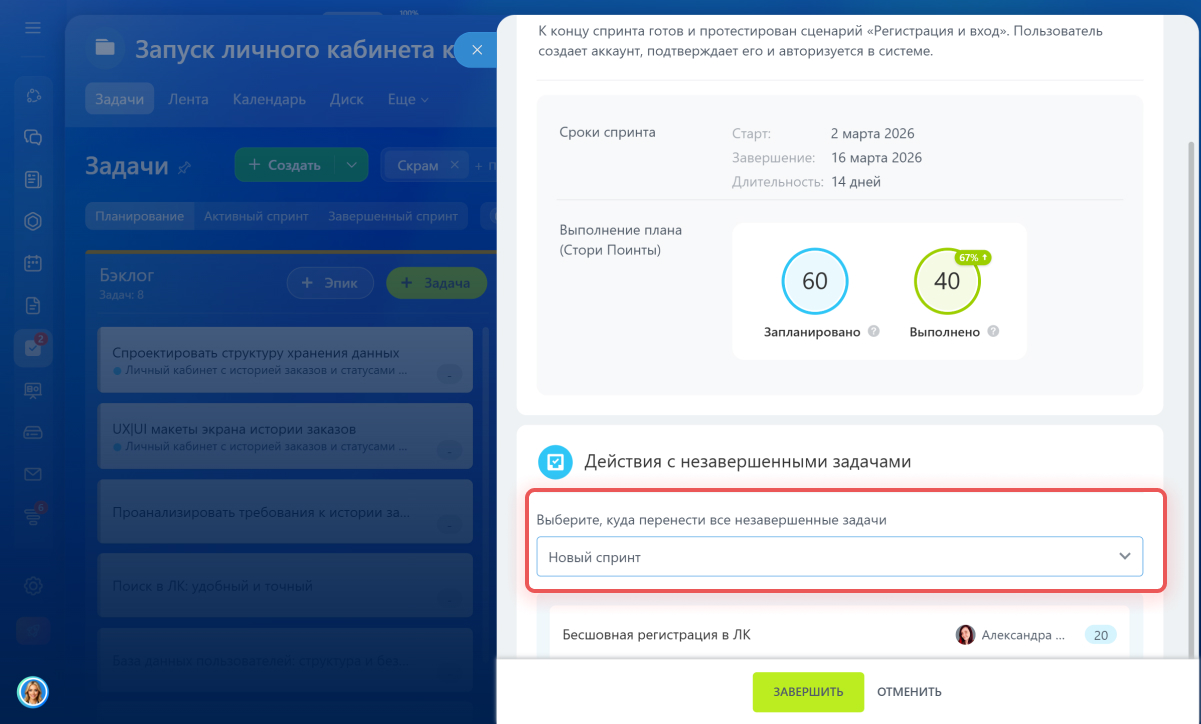Open the mail envelope sidebar icon

tap(33, 474)
